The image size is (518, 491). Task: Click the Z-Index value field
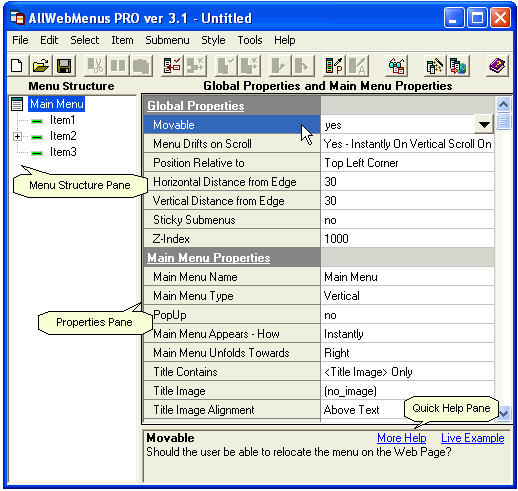(x=407, y=239)
